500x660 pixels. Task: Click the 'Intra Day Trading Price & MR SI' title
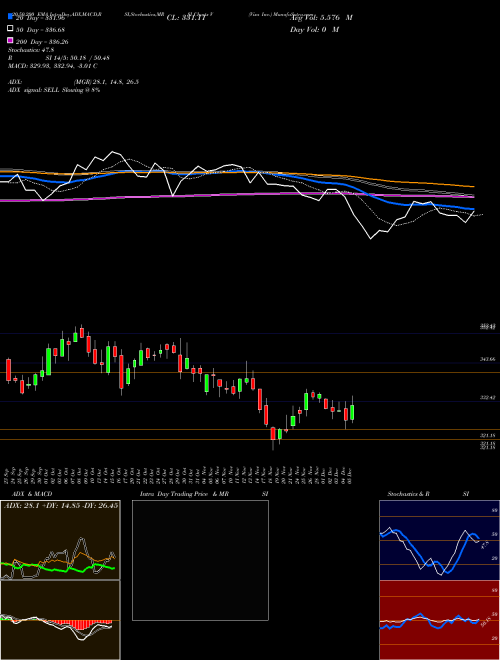[x=204, y=494]
